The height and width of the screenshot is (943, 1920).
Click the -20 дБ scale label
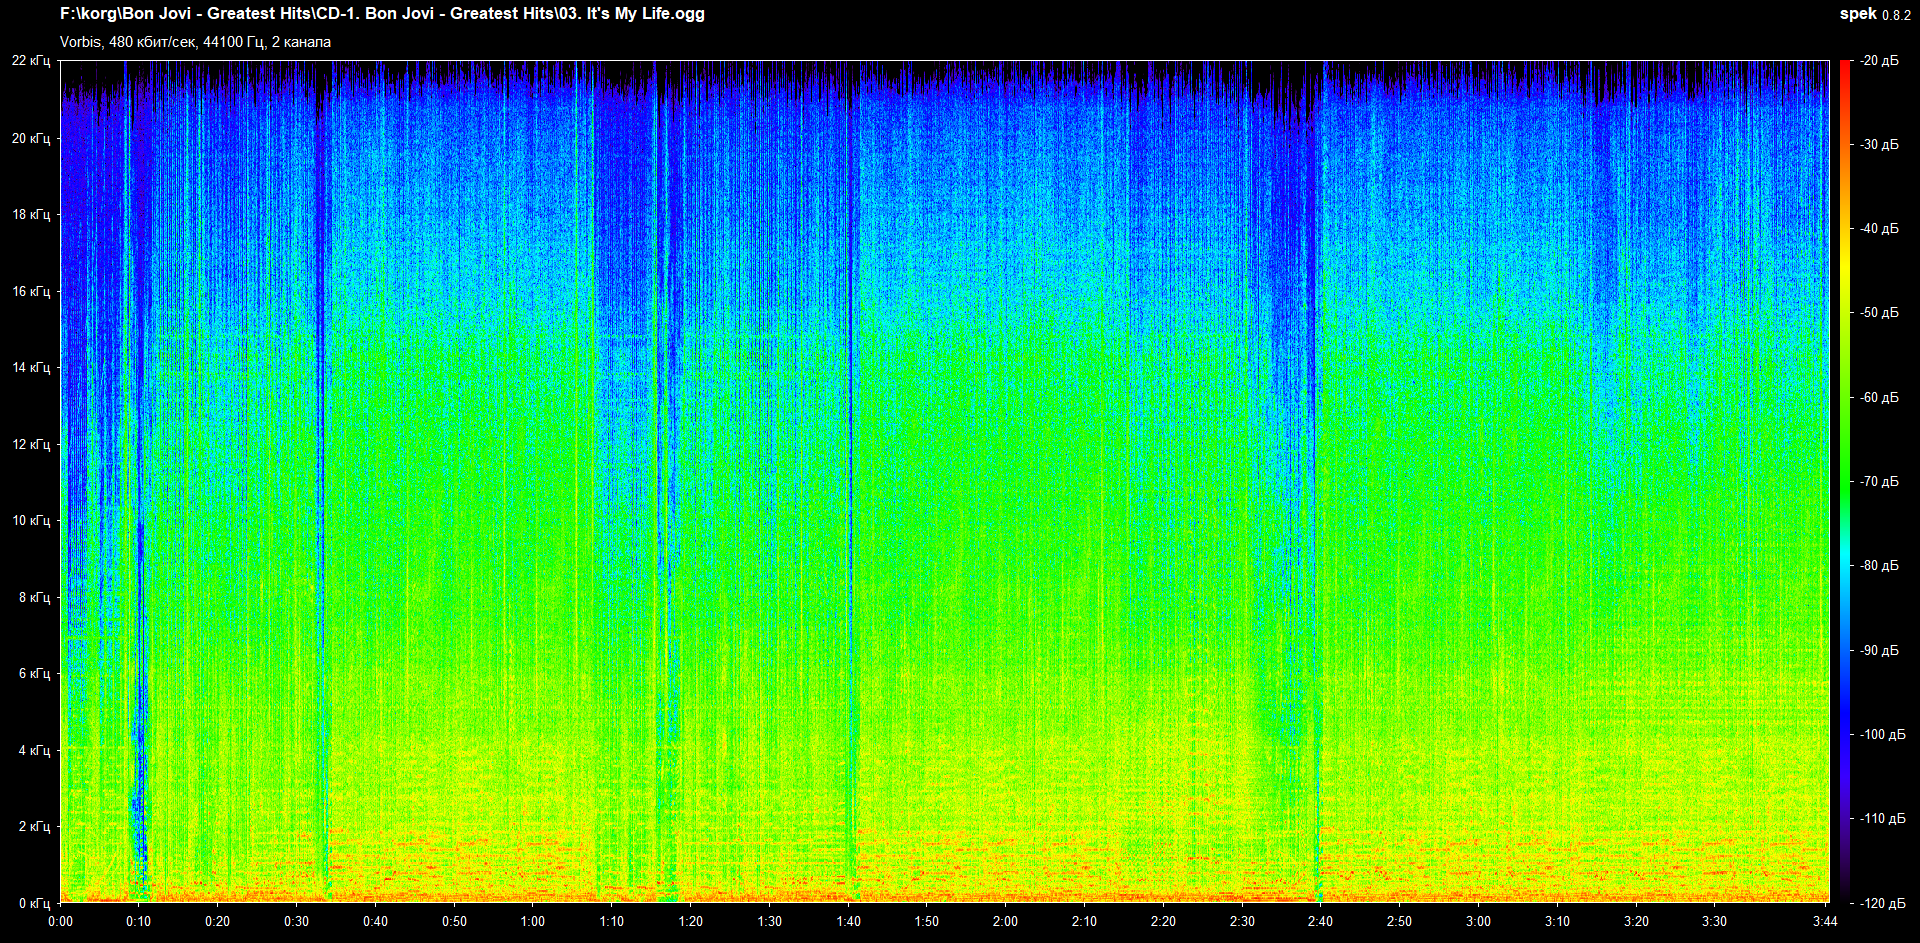1879,61
